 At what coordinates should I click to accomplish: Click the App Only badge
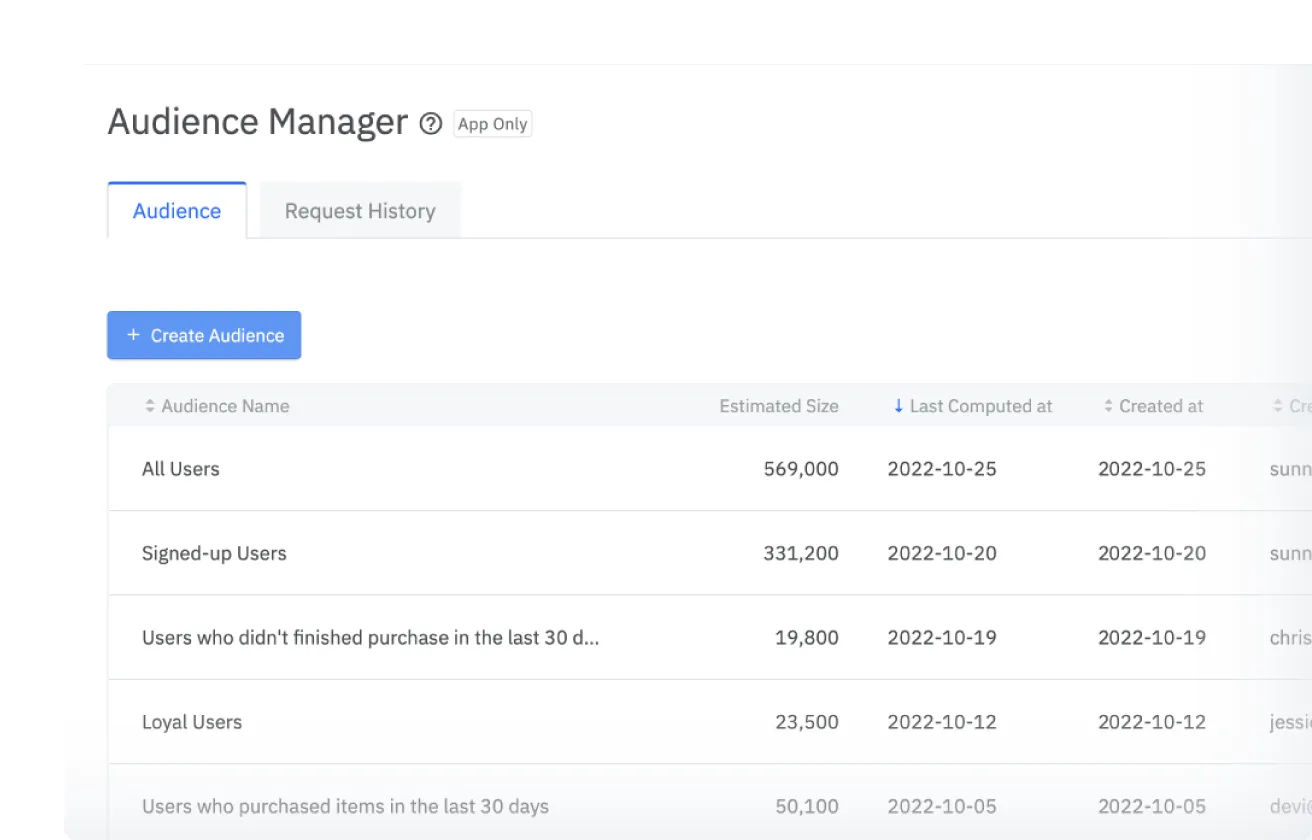pyautogui.click(x=492, y=124)
